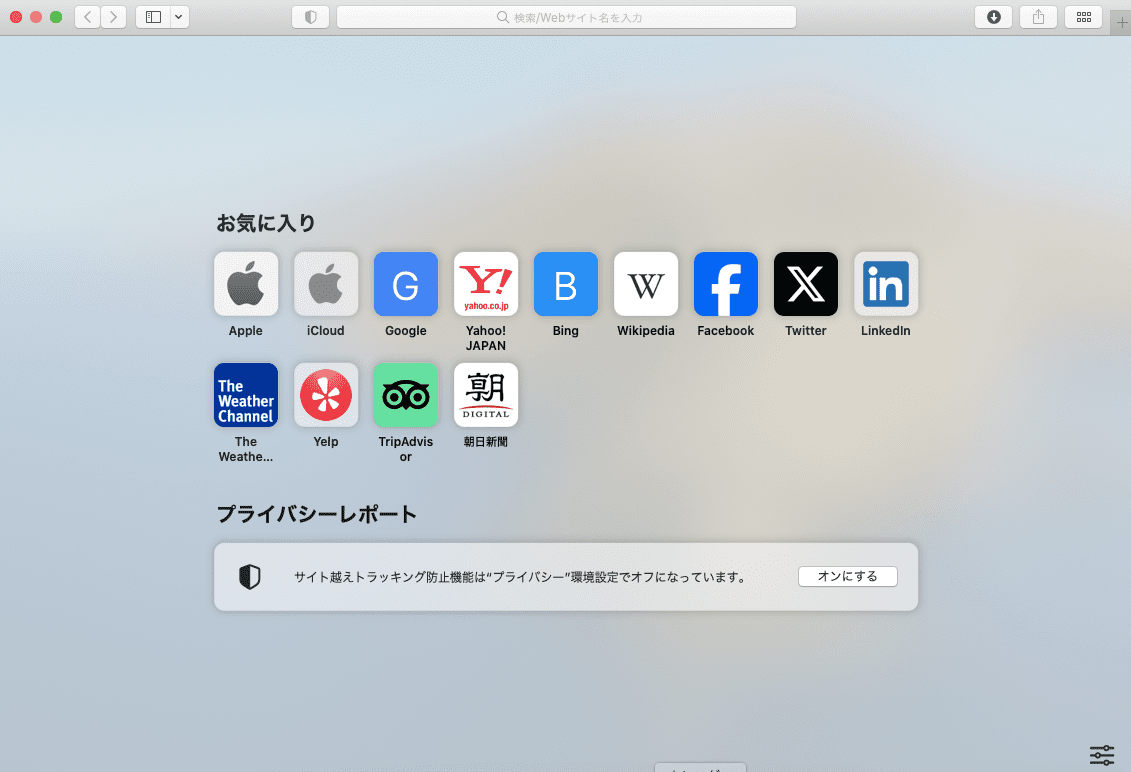Image resolution: width=1131 pixels, height=772 pixels.
Task: Open the Yahoo! JAPAN favorite
Action: click(485, 284)
